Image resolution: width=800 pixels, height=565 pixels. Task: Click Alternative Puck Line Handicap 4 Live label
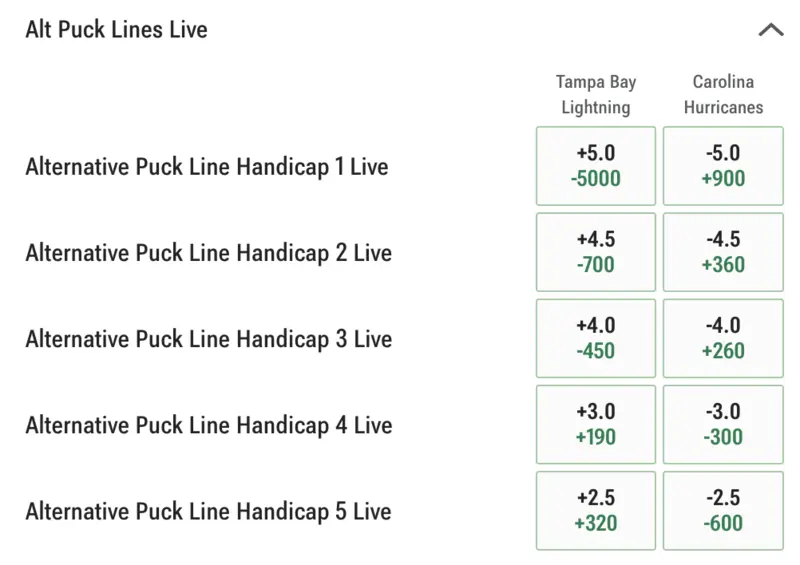(209, 426)
